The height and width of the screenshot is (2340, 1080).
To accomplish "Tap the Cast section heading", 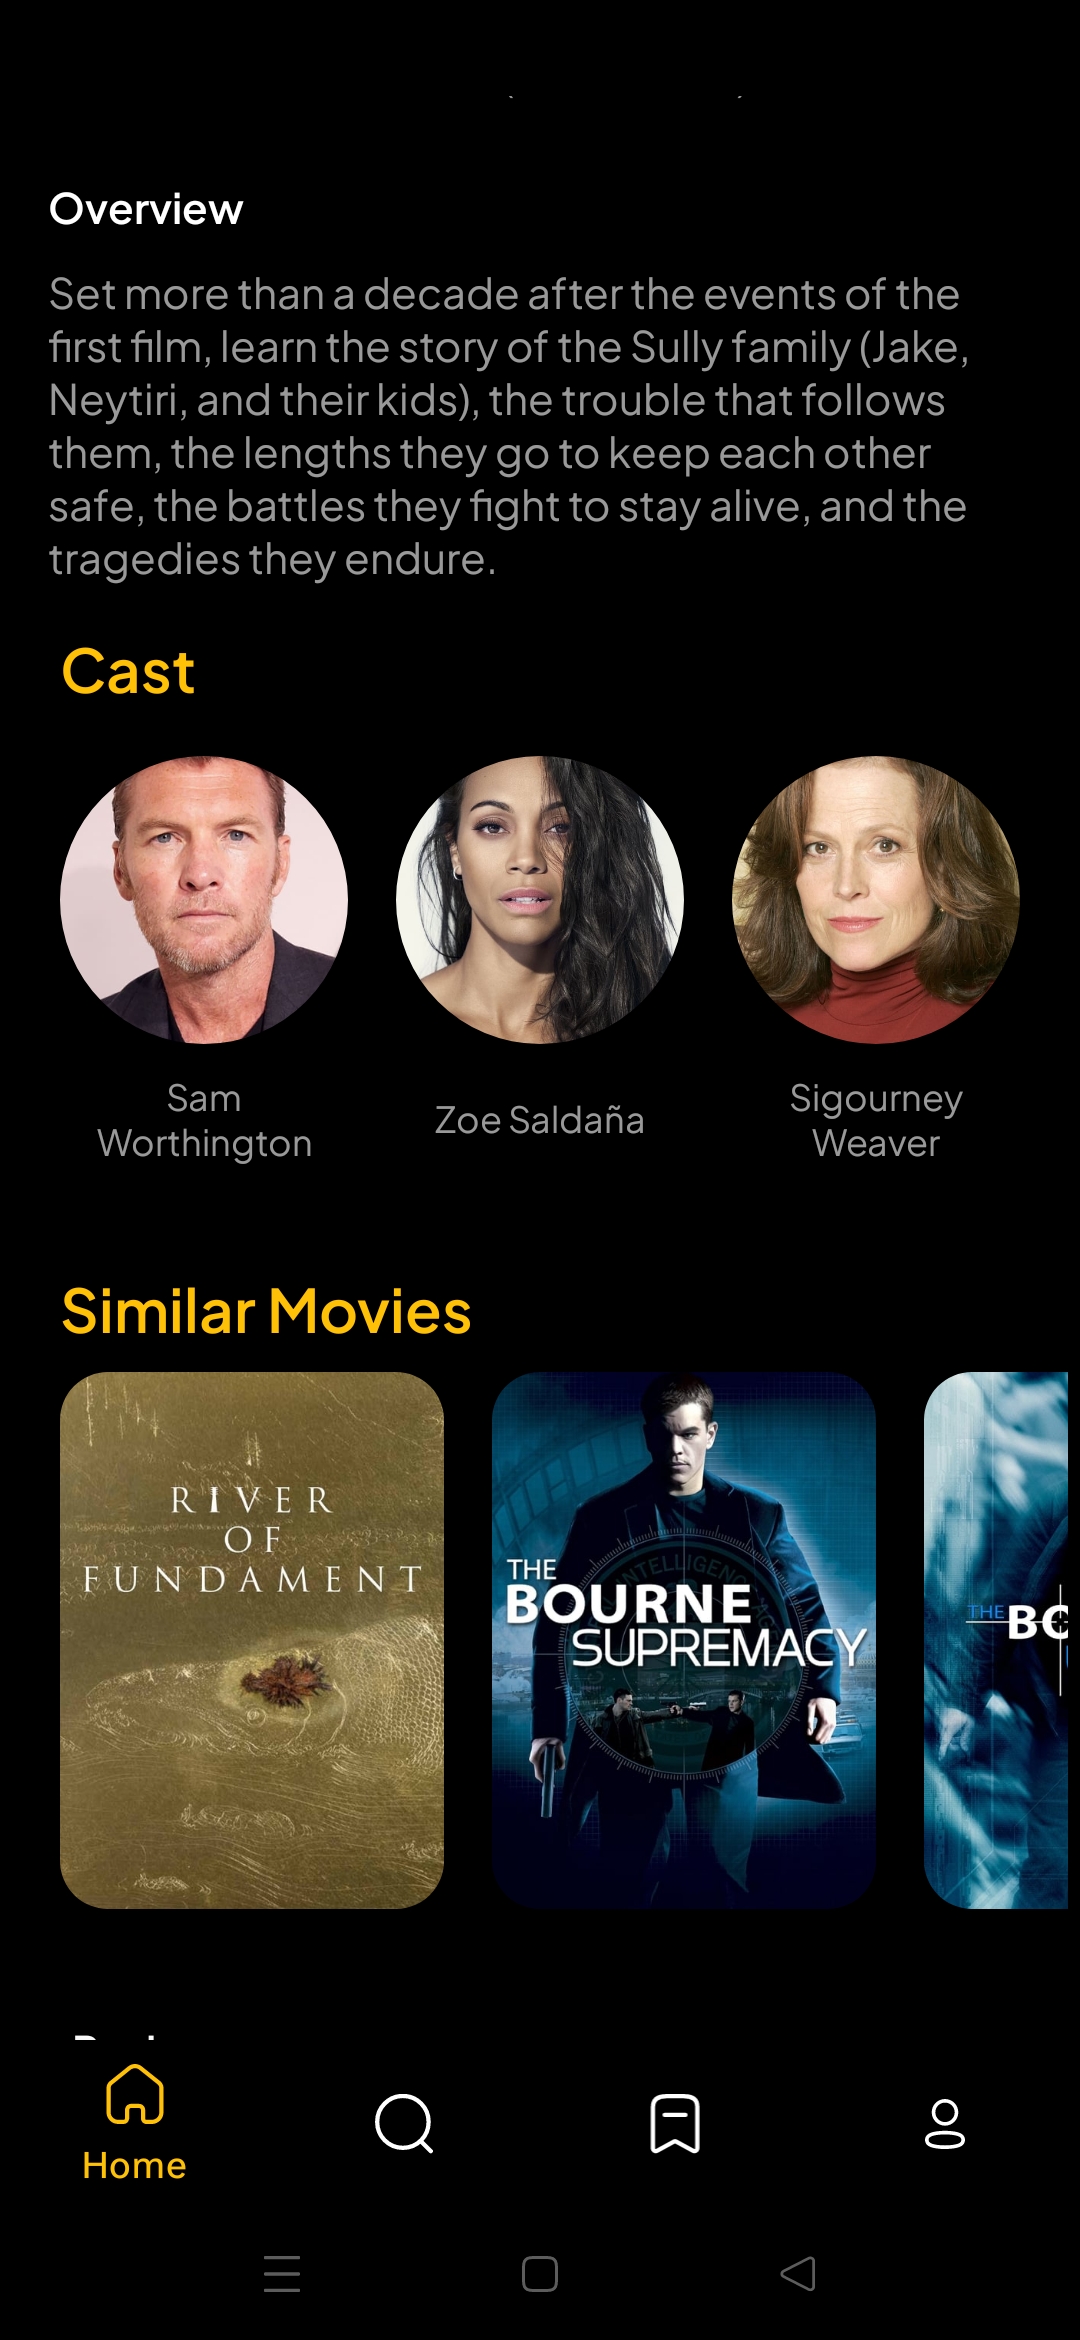I will (128, 671).
